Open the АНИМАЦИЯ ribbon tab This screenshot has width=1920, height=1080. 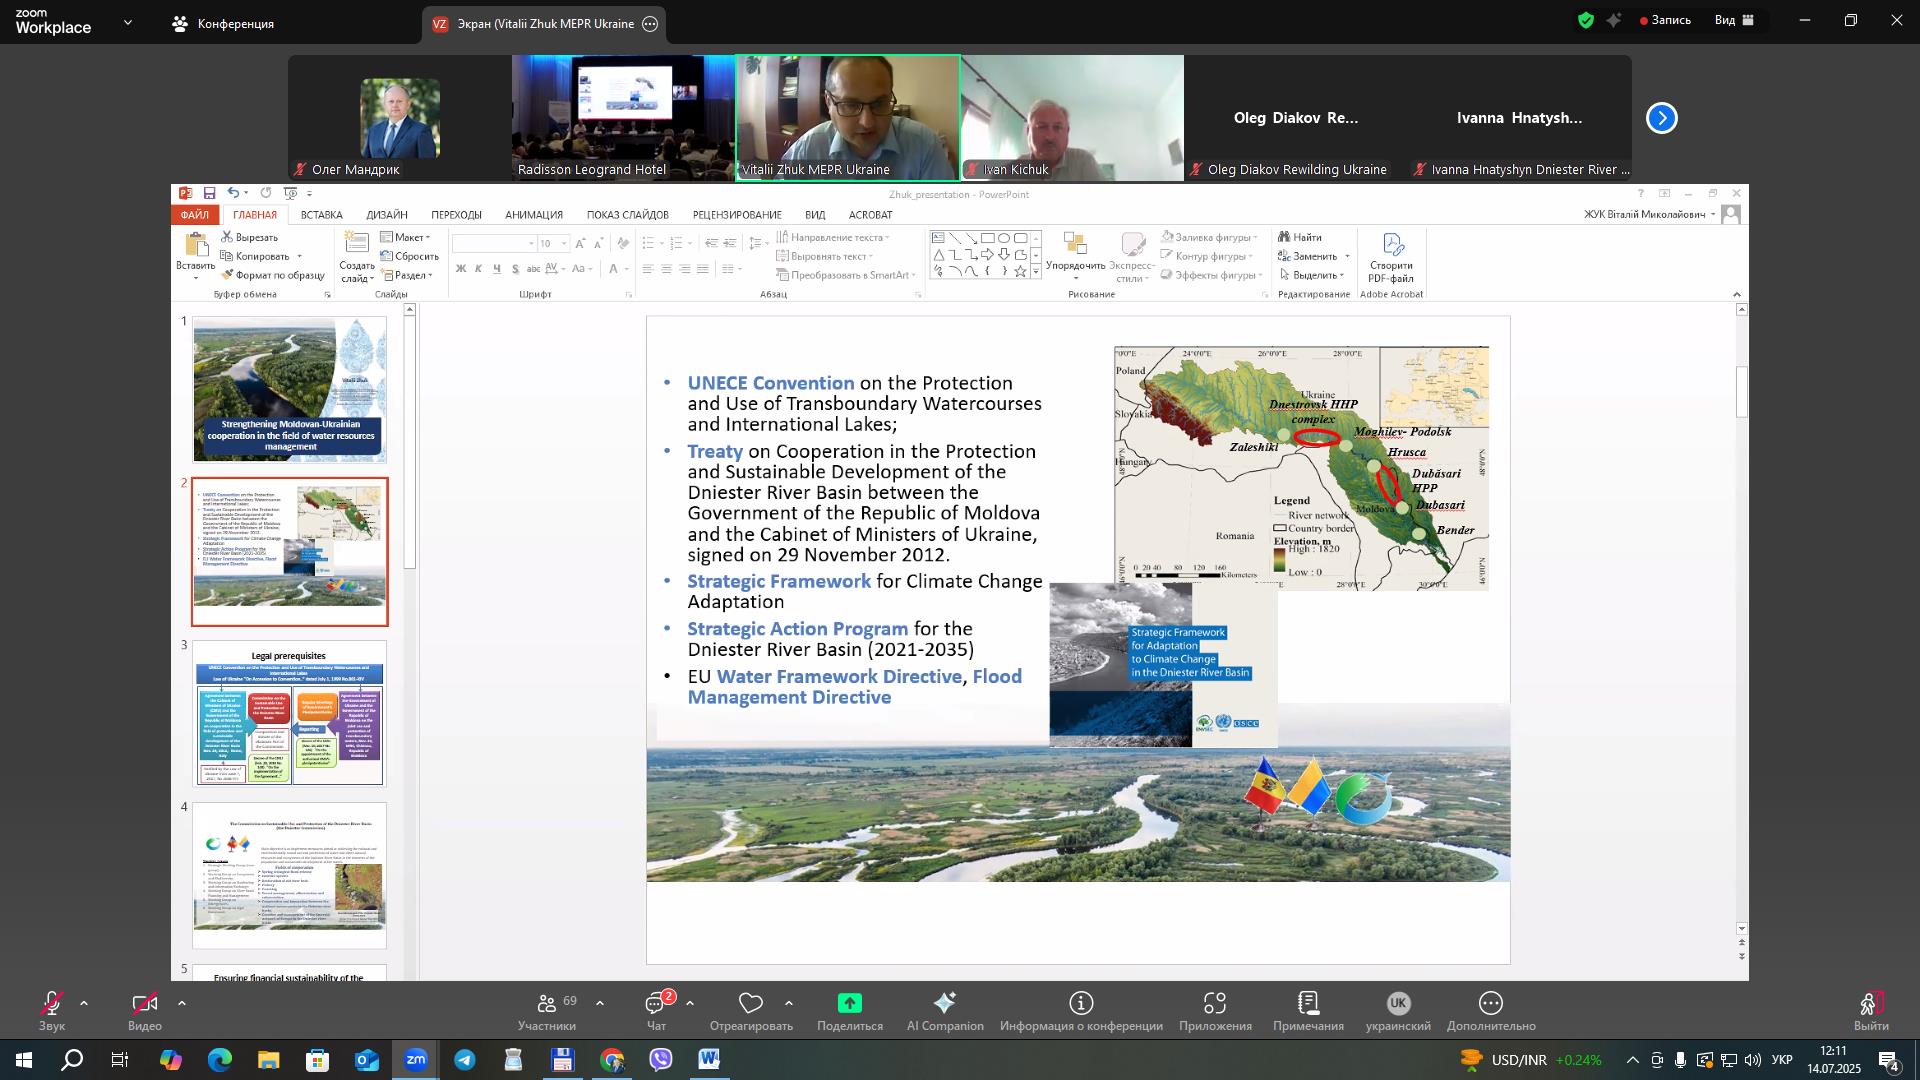click(534, 215)
